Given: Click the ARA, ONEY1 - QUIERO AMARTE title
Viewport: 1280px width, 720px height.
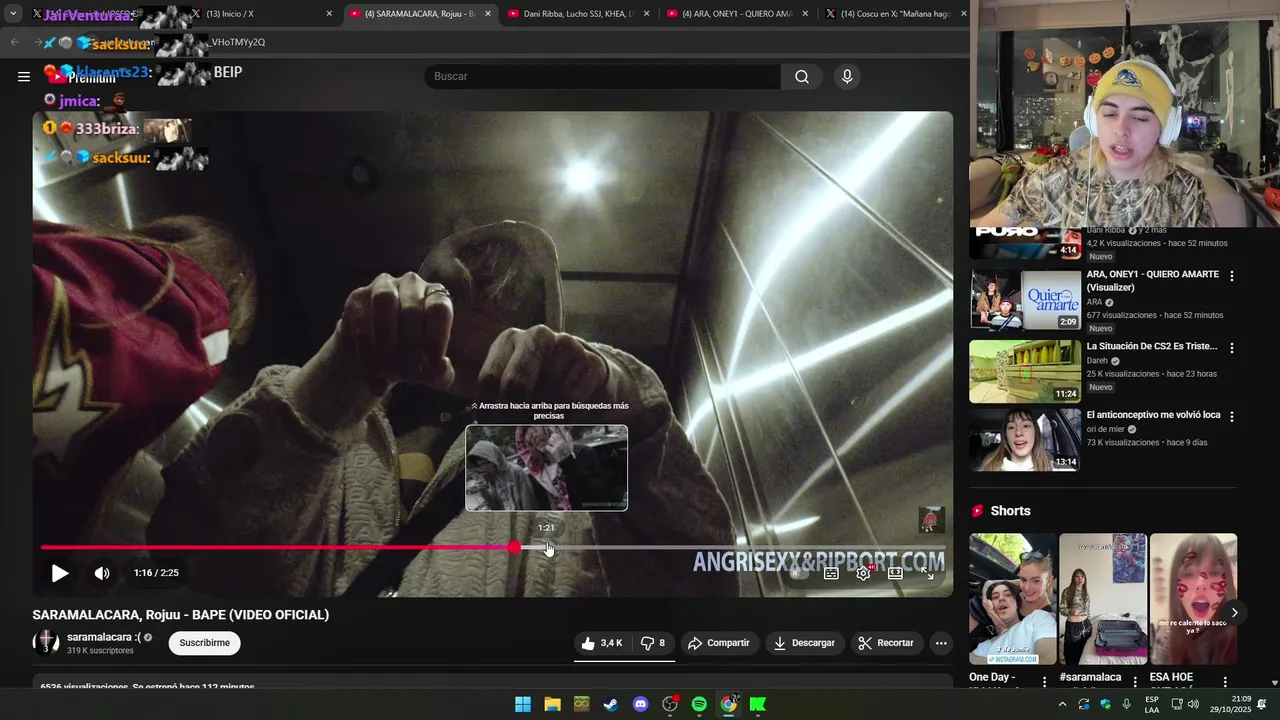Looking at the screenshot, I should 1153,281.
